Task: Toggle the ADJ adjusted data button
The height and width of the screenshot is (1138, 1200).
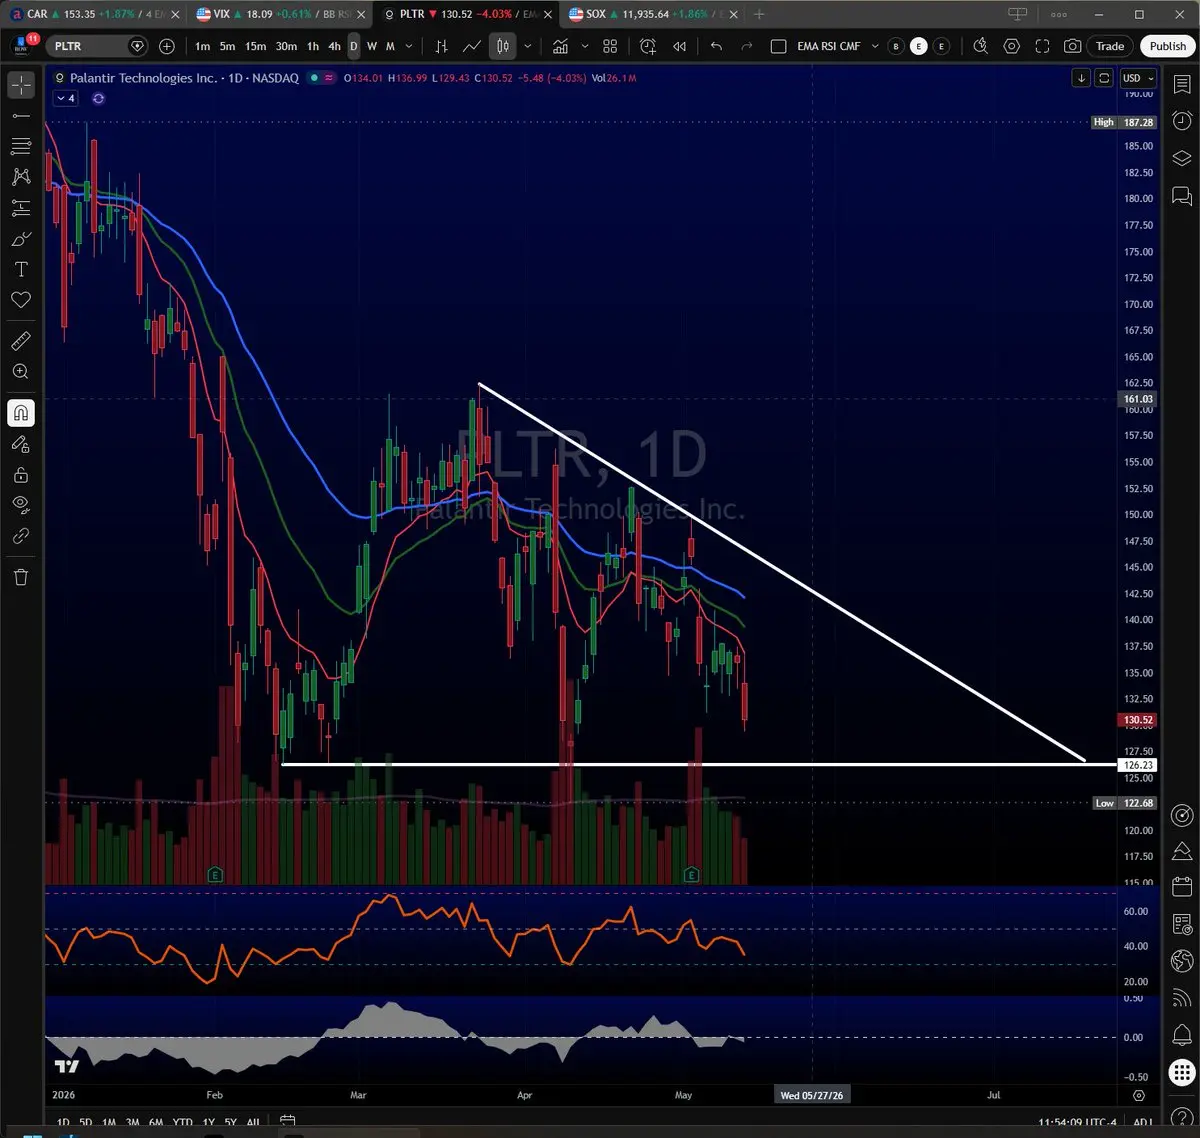Action: (1142, 1122)
